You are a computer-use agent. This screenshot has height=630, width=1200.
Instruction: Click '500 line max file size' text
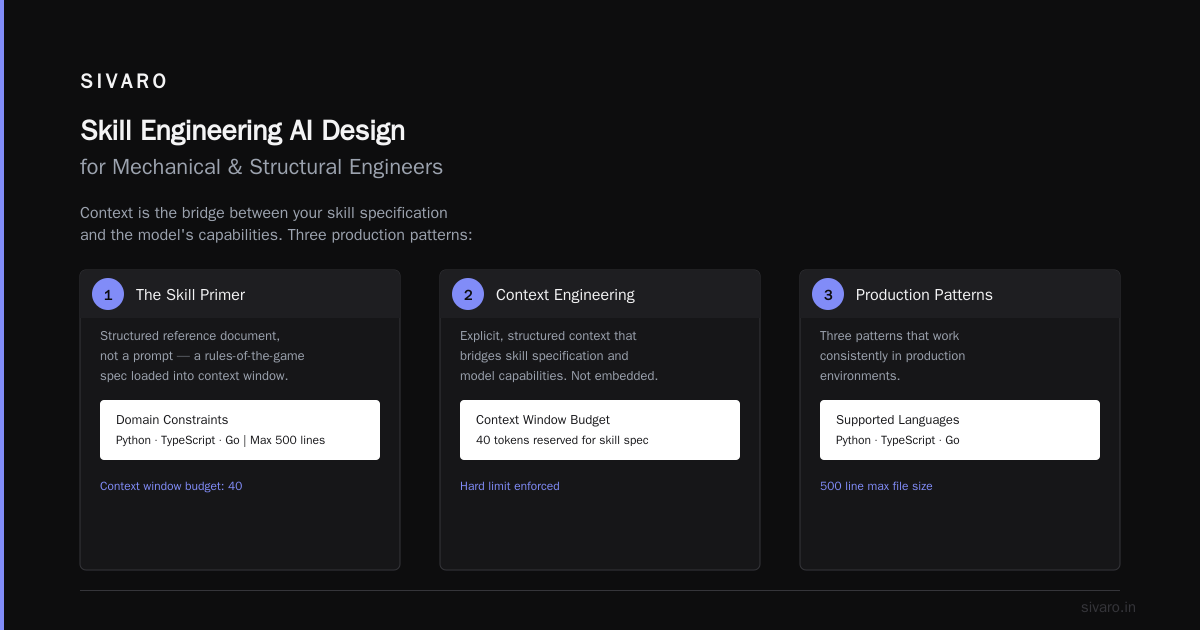tap(876, 486)
